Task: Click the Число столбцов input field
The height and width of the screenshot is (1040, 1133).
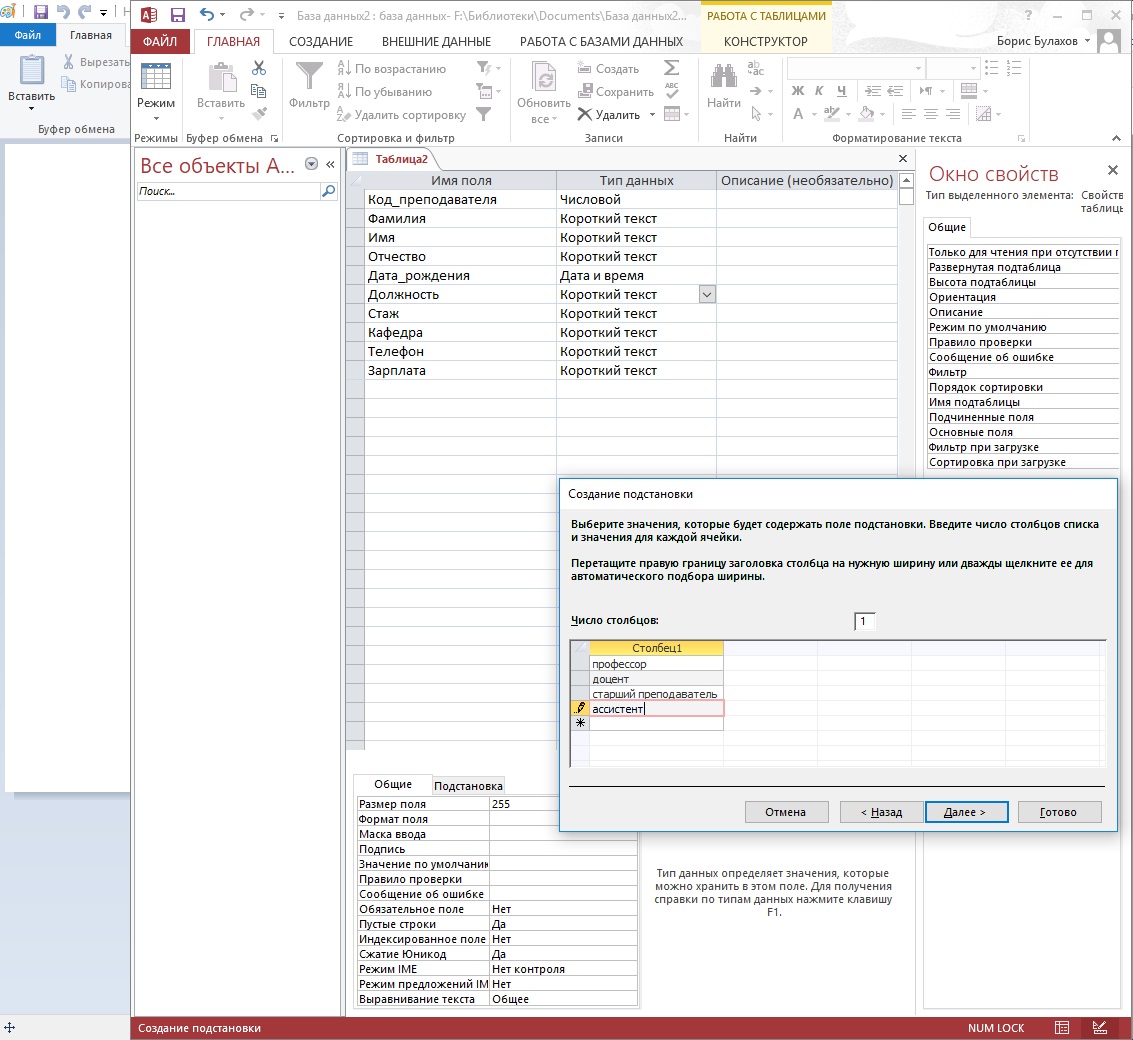Action: pos(865,622)
